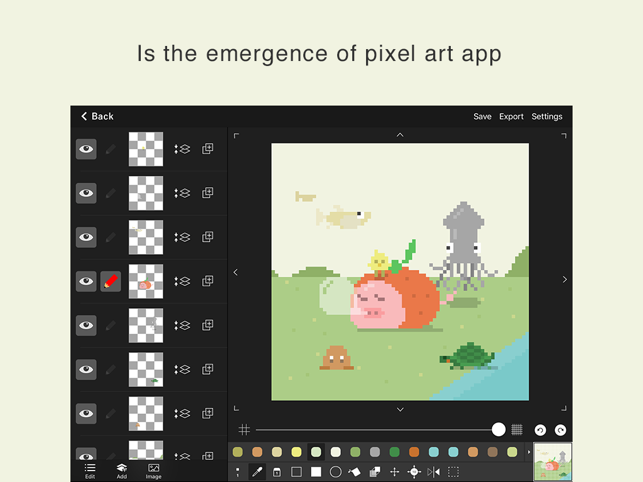
Task: Click the bottom-right canvas corner bracket
Action: 564,408
